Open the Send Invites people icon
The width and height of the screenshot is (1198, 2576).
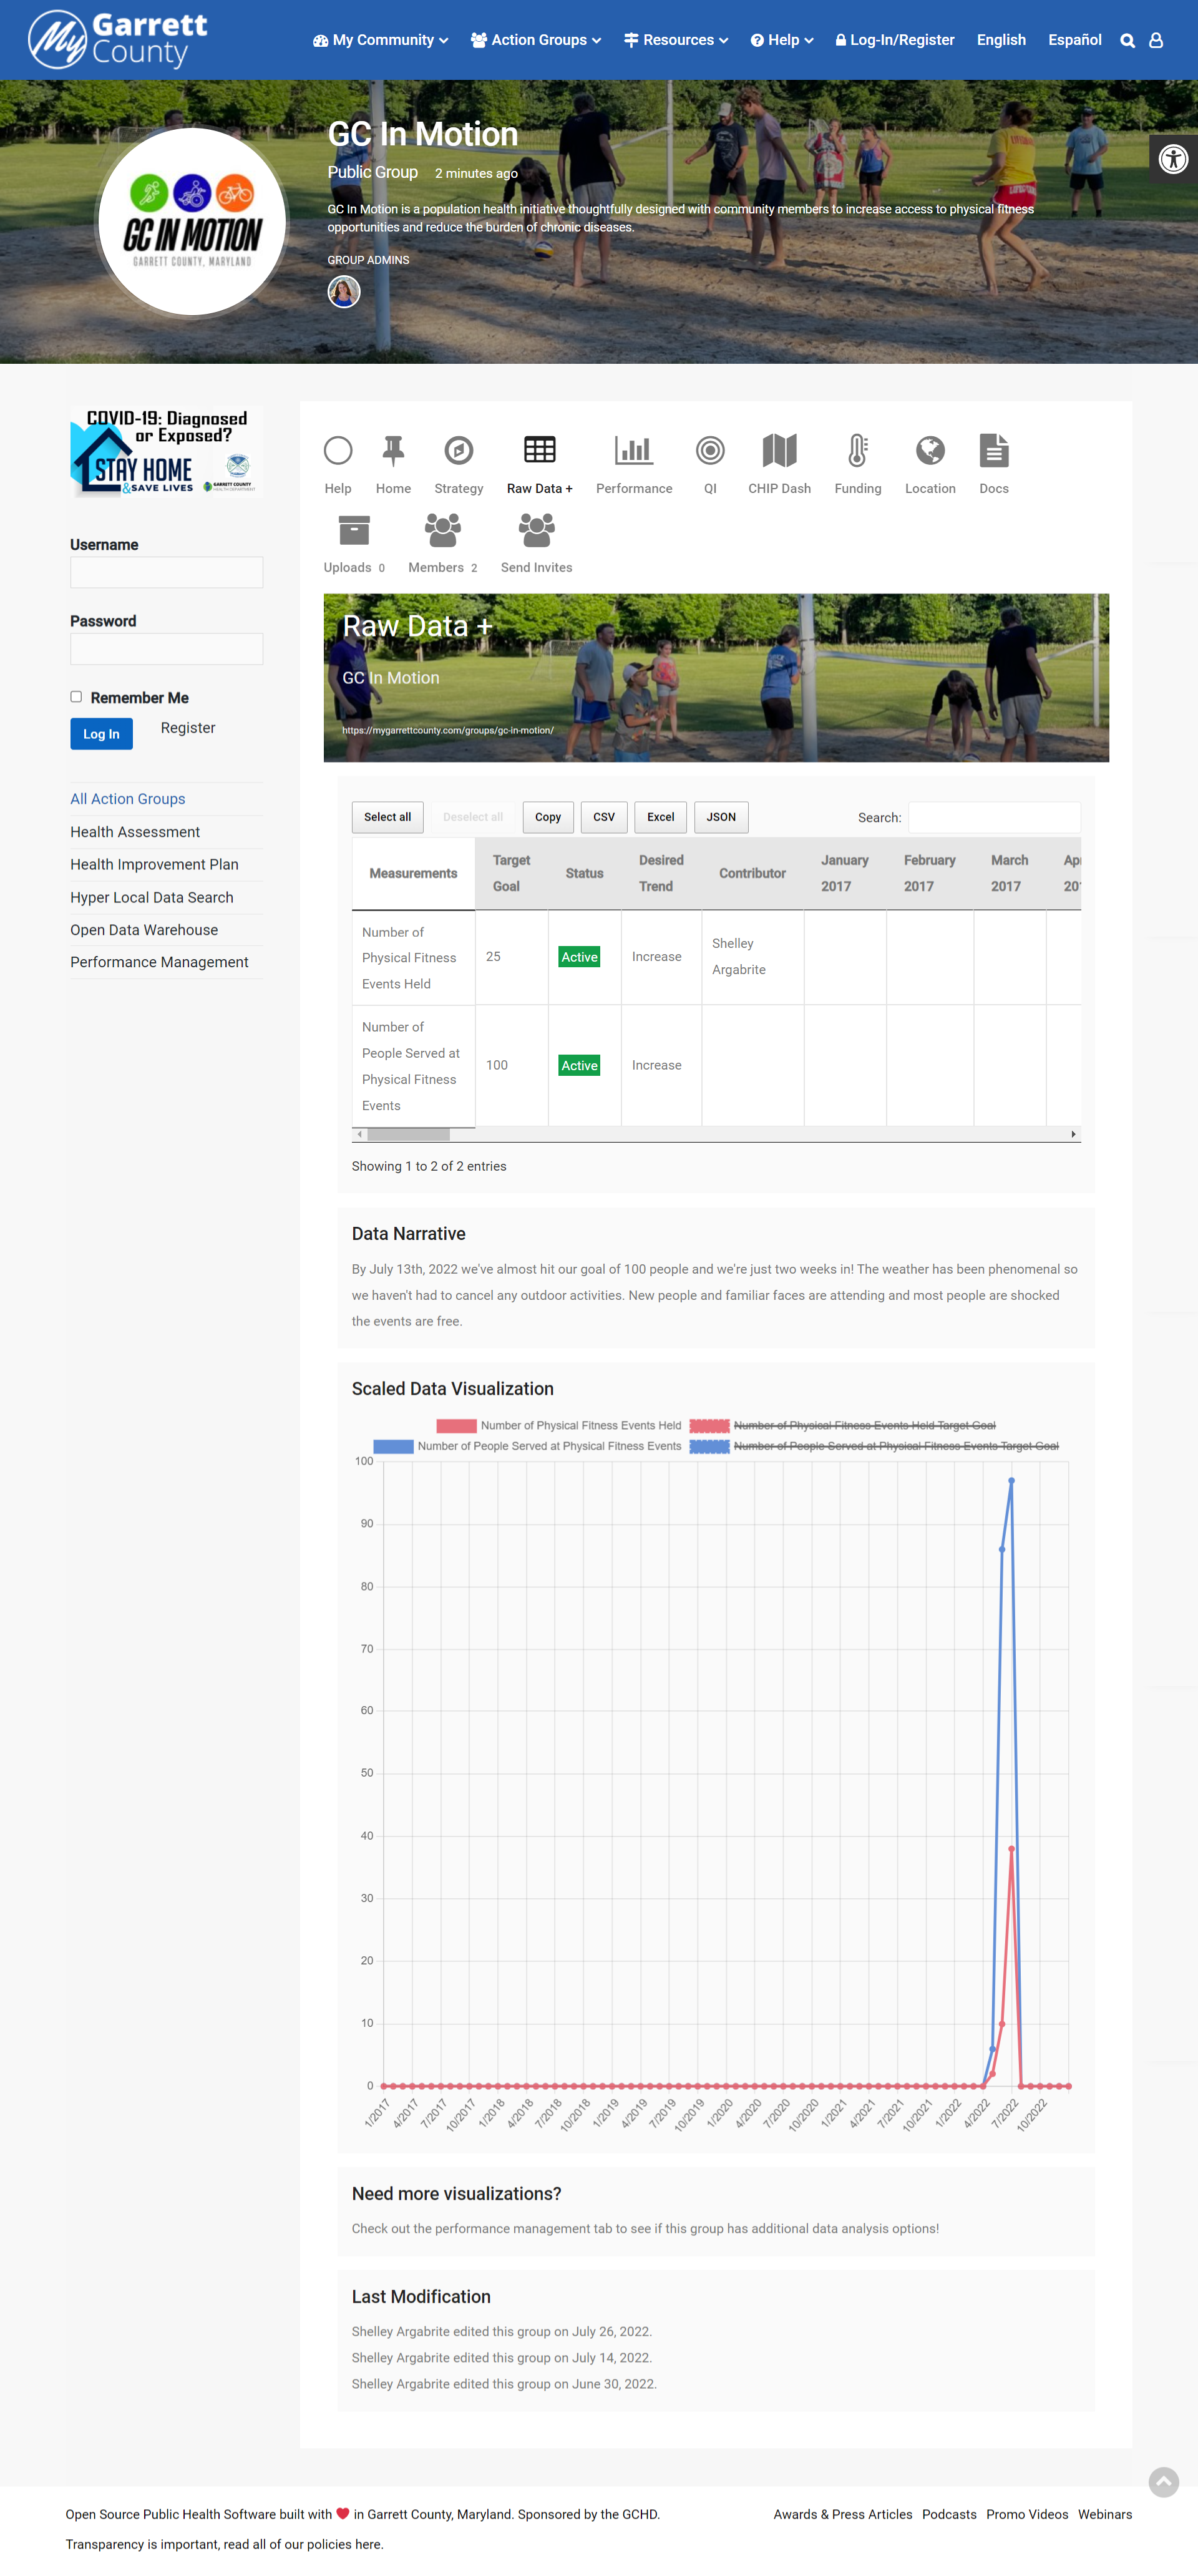536,530
